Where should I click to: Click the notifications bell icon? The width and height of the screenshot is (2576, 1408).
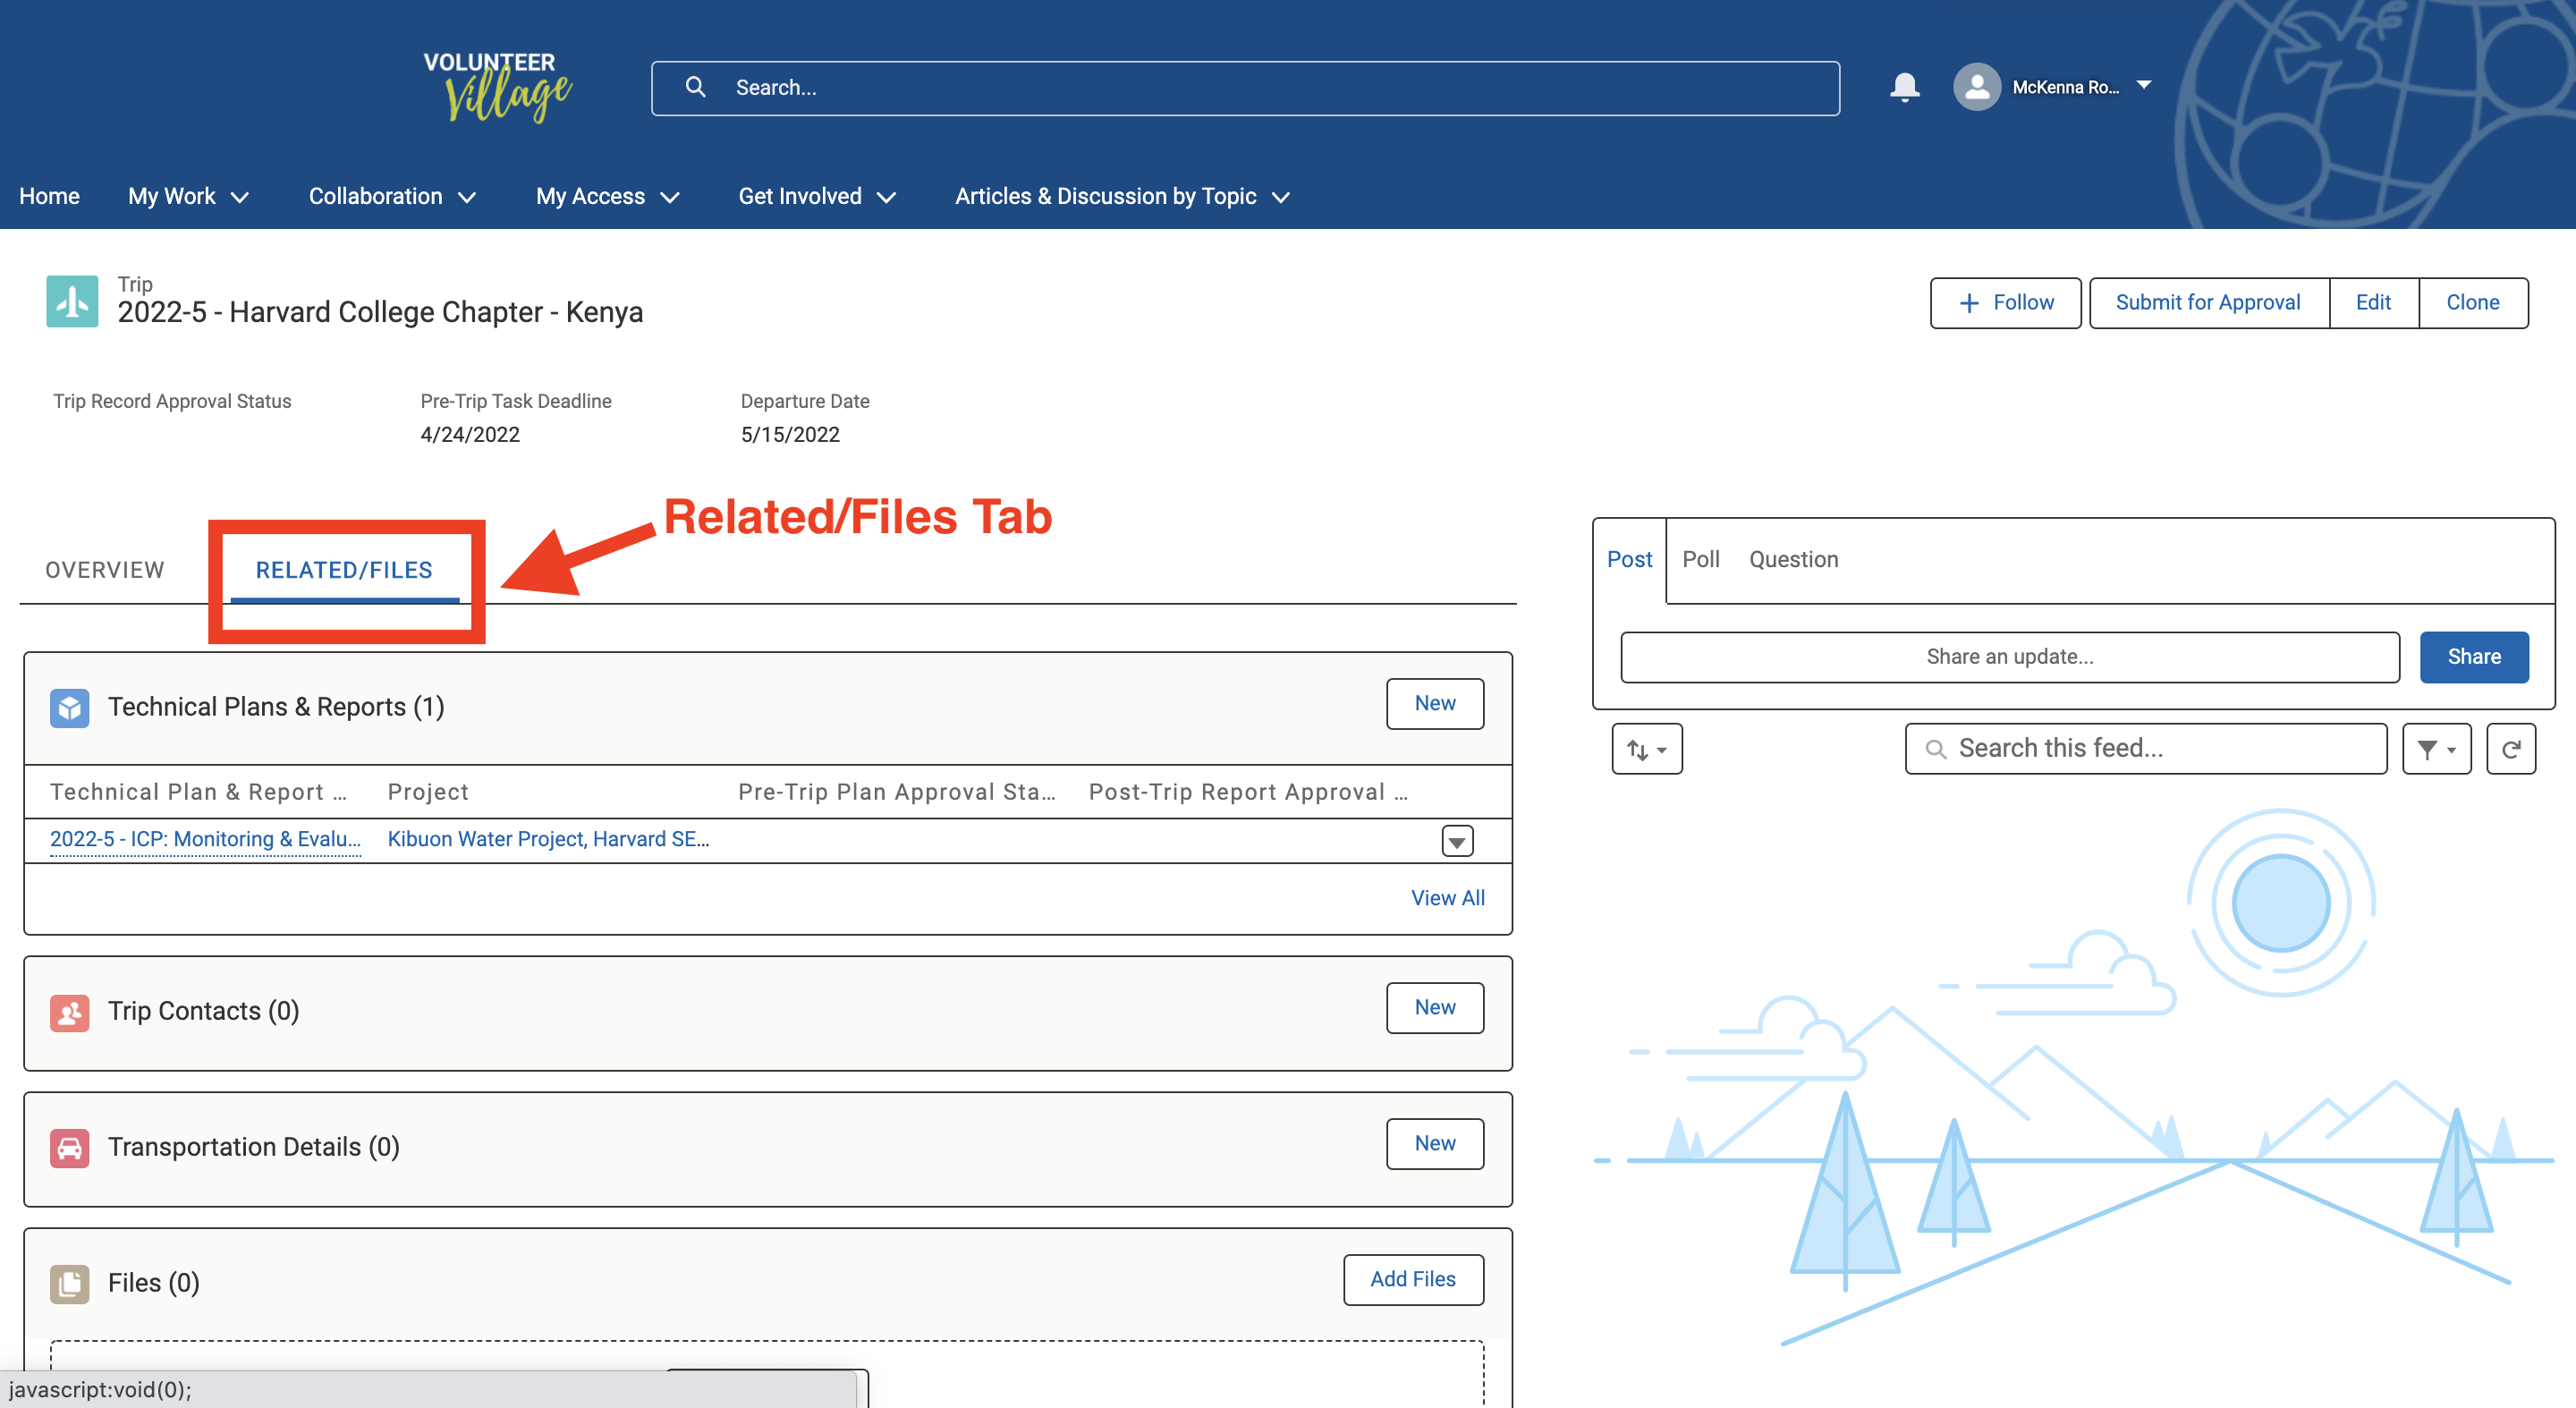(1904, 87)
